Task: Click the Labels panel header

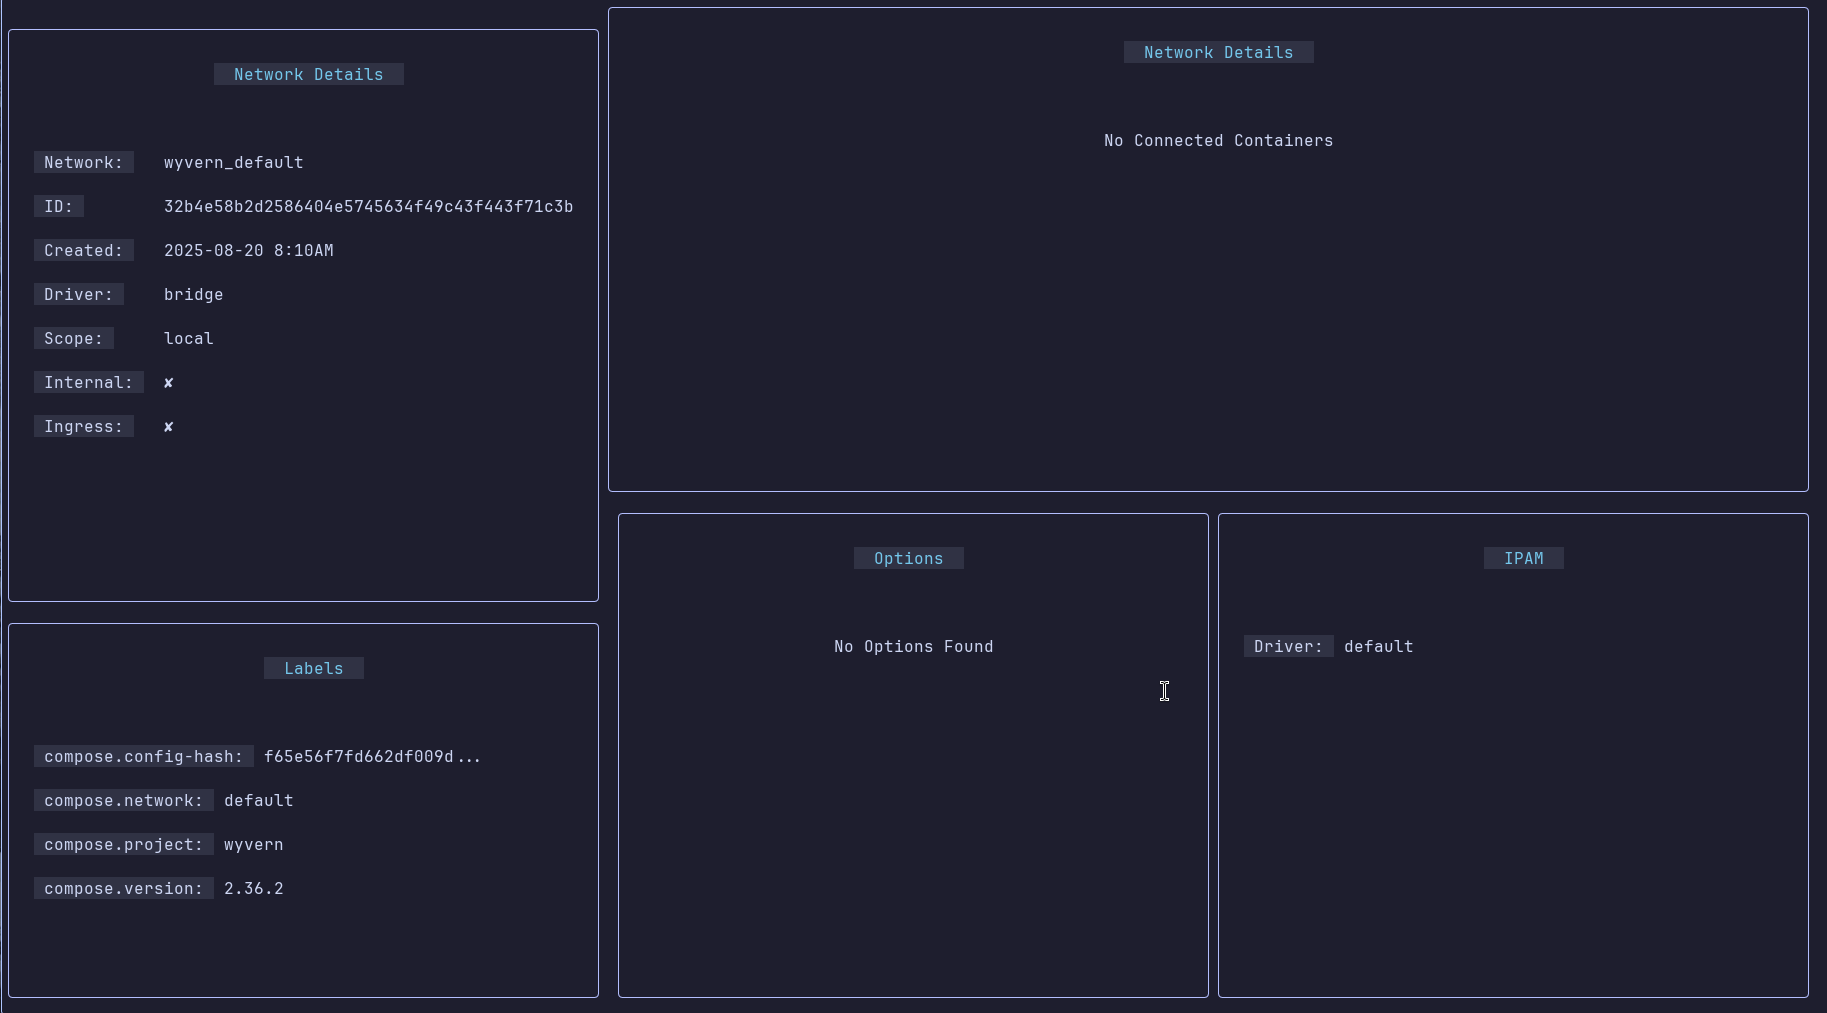Action: 313,668
